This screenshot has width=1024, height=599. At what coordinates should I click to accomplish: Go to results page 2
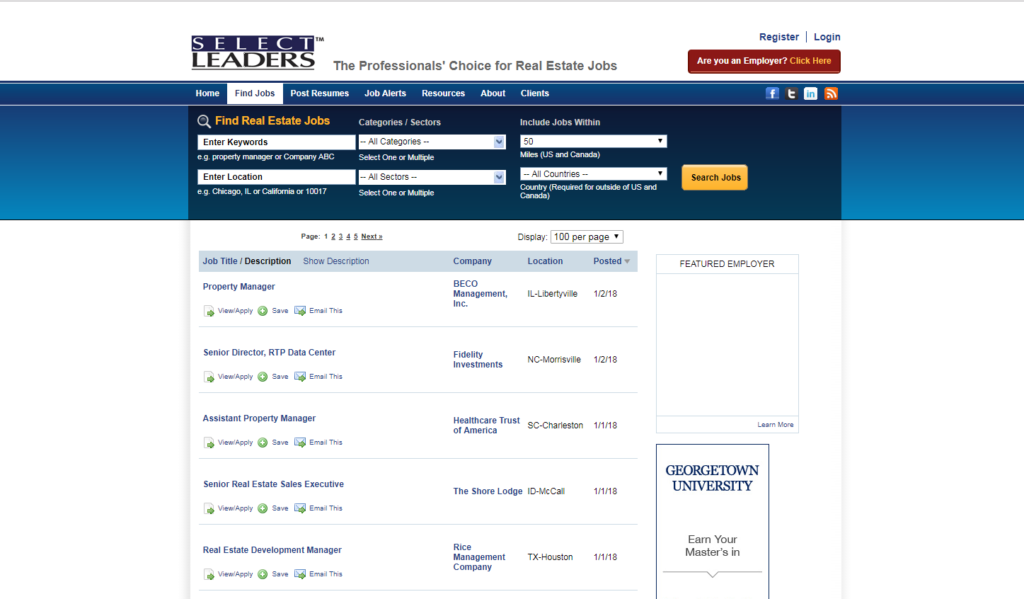(x=333, y=236)
